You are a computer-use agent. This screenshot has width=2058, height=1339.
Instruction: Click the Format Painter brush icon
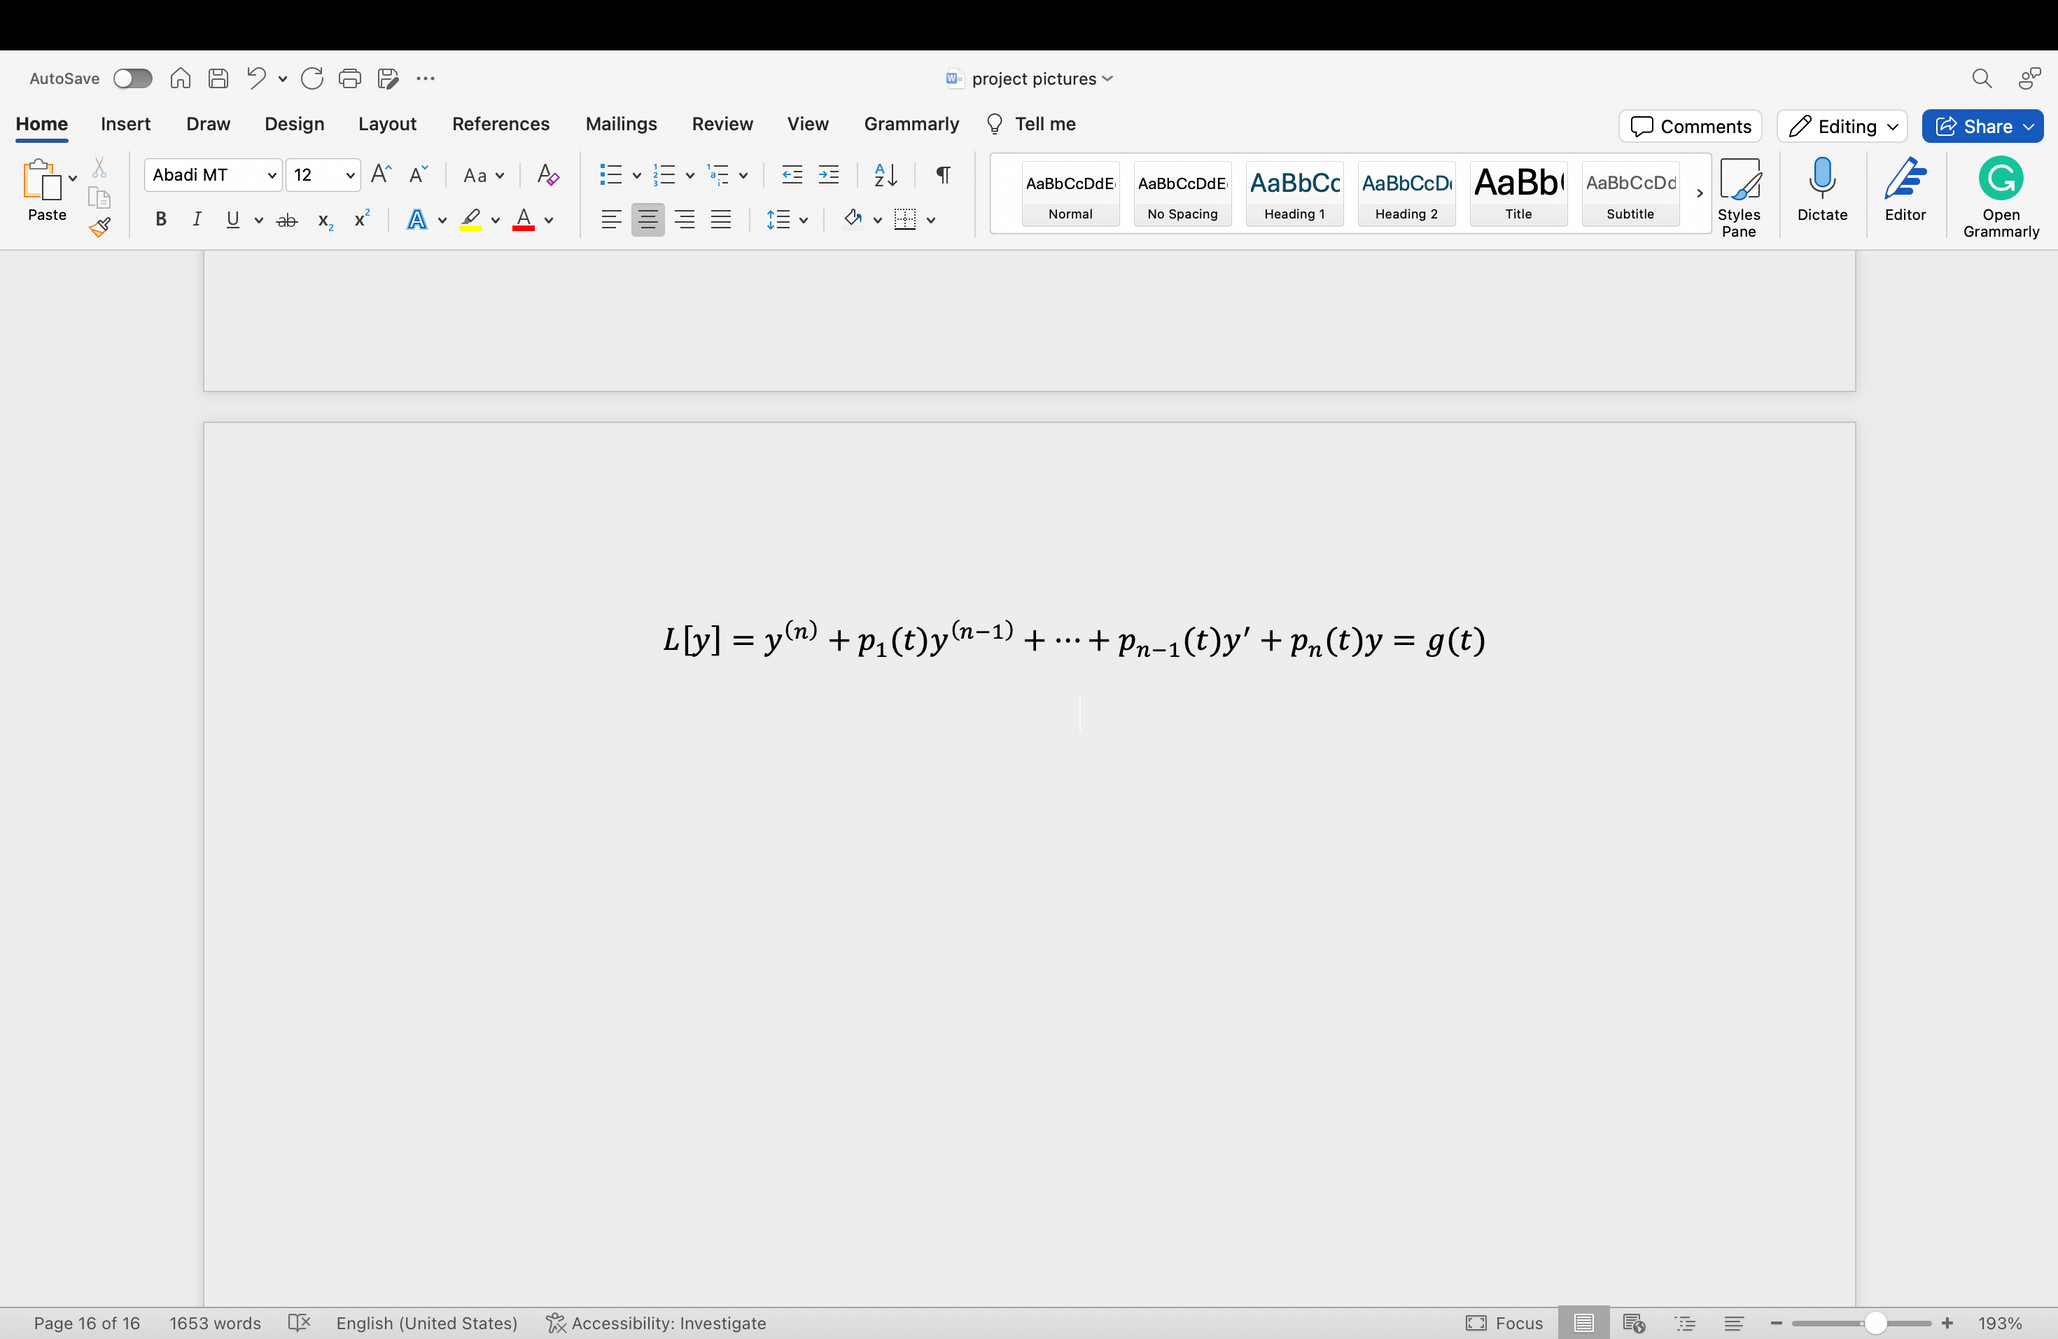click(x=99, y=228)
